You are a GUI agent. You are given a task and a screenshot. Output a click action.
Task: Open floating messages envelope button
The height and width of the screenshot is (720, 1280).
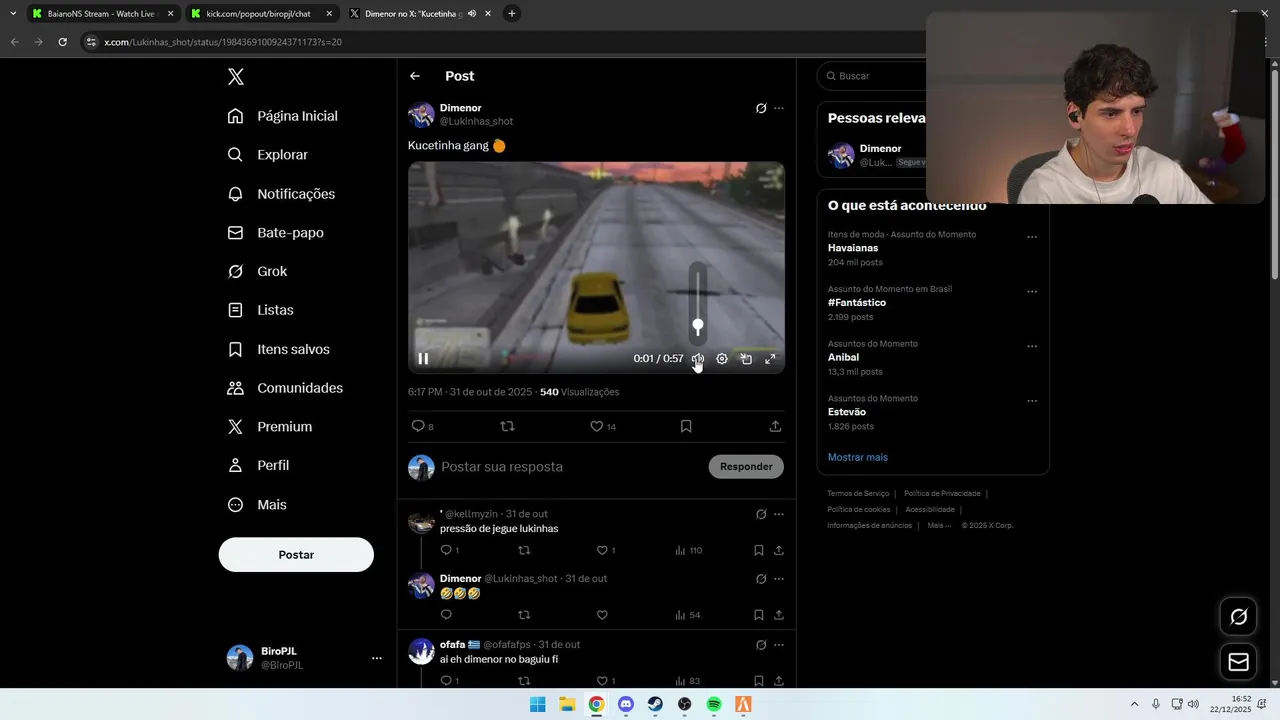coord(1238,662)
